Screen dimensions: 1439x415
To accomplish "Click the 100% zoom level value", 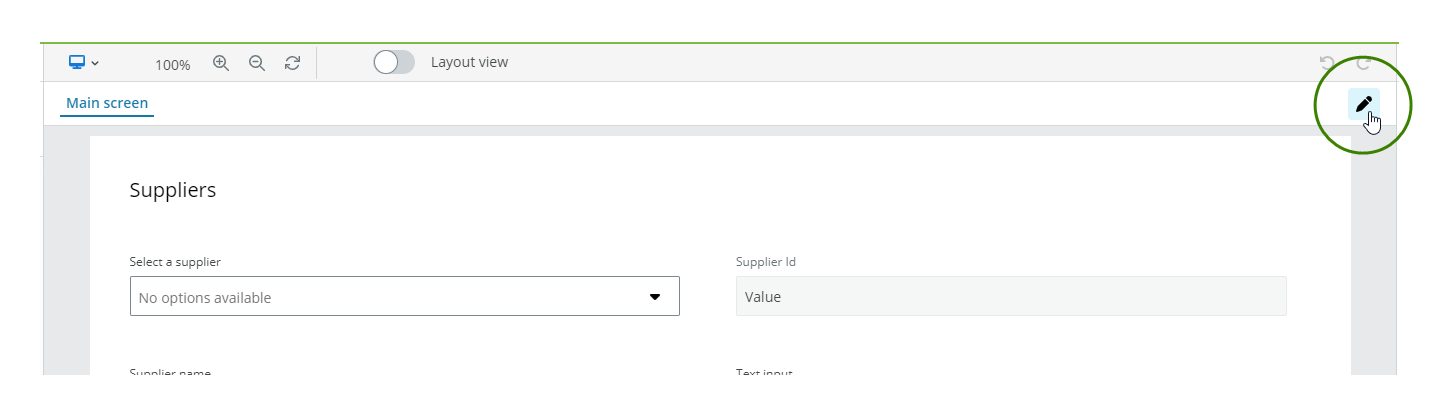I will (x=172, y=64).
